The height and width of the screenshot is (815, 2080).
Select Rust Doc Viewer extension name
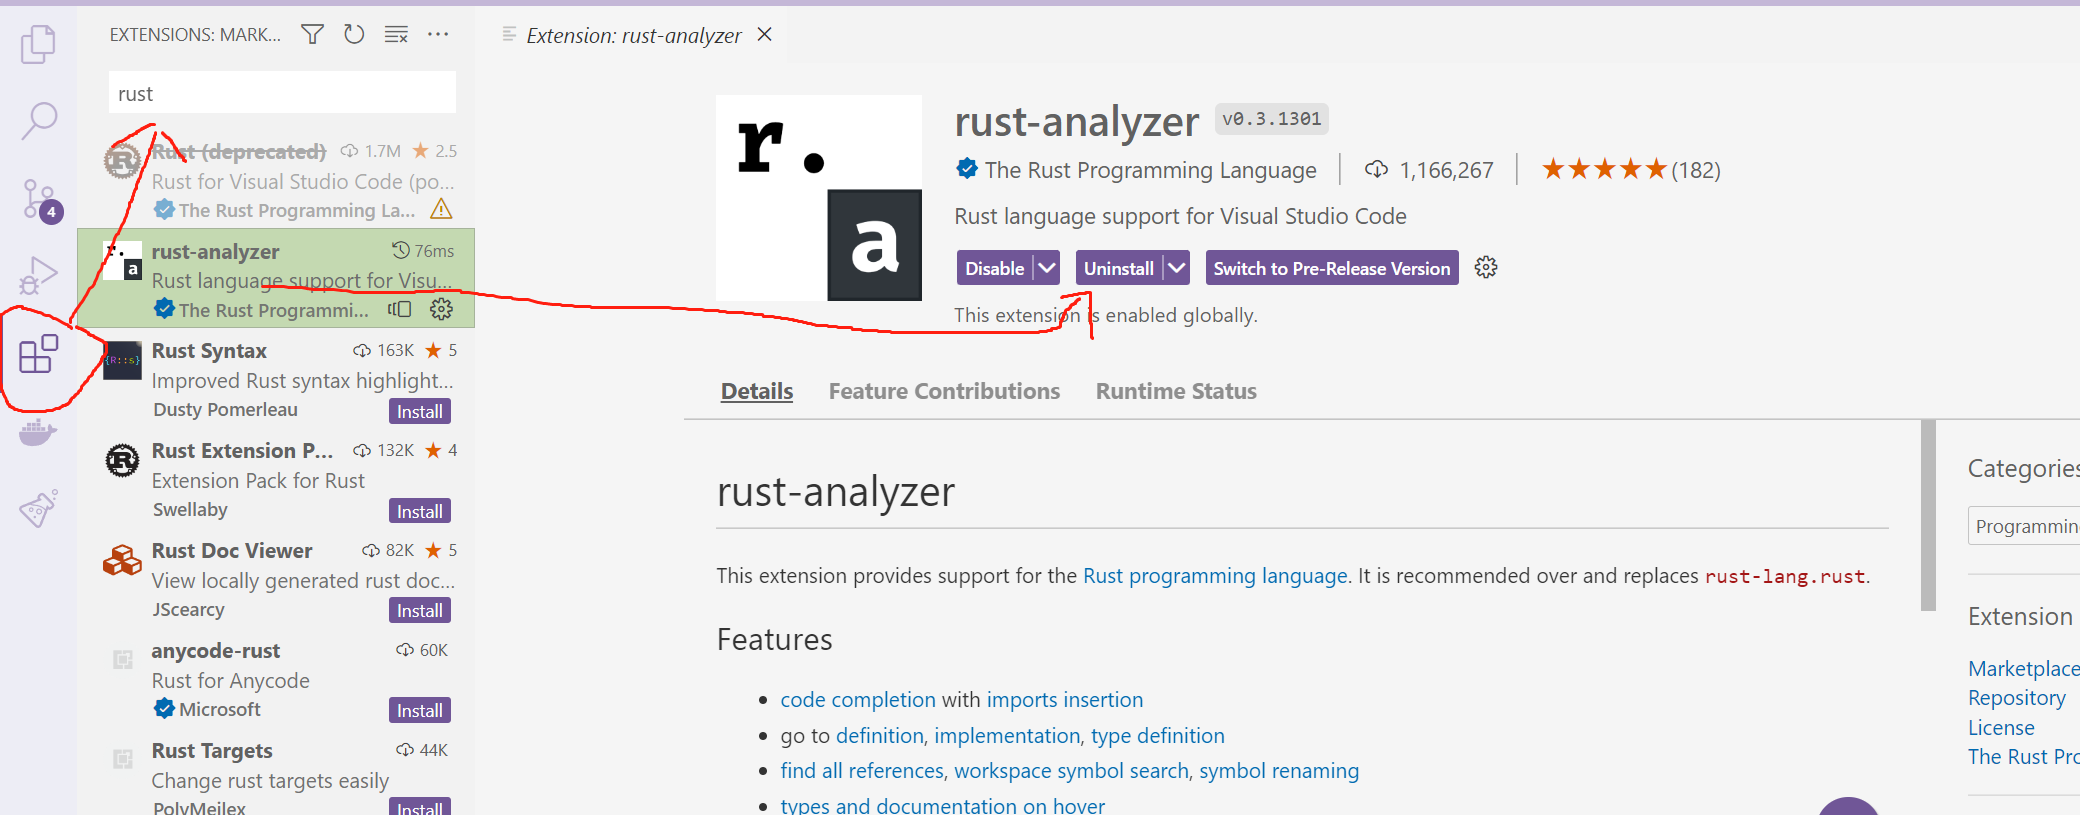[232, 551]
